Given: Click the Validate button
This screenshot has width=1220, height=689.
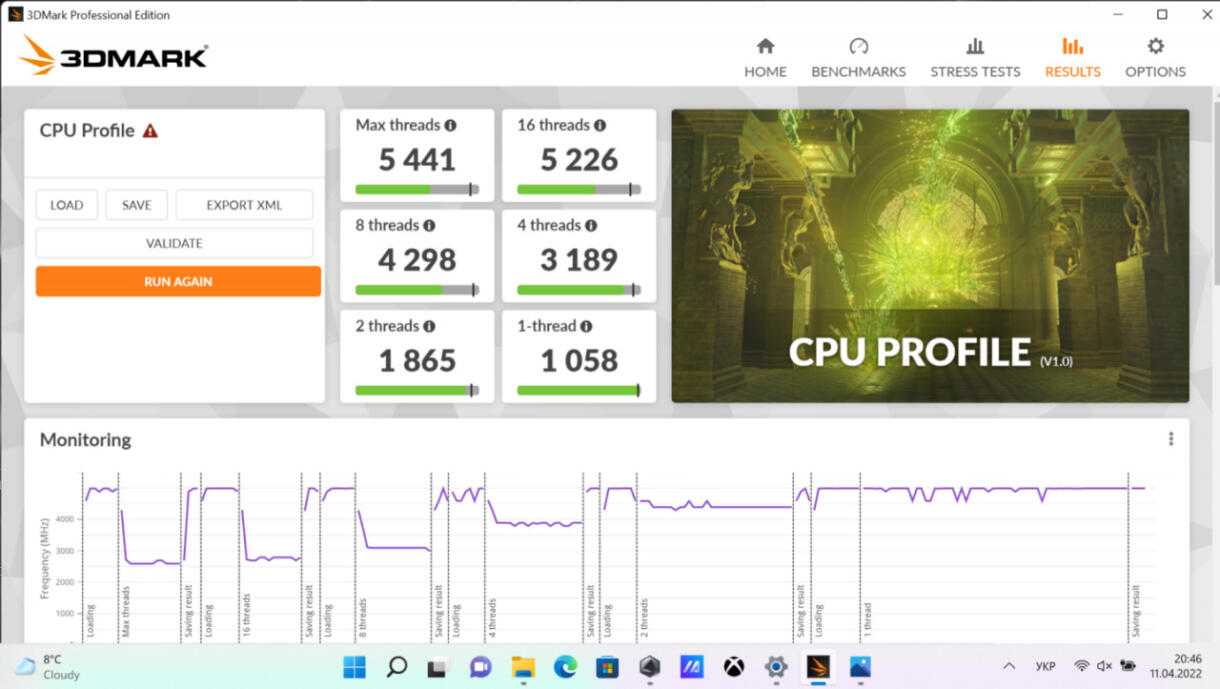Looking at the screenshot, I should pyautogui.click(x=174, y=243).
